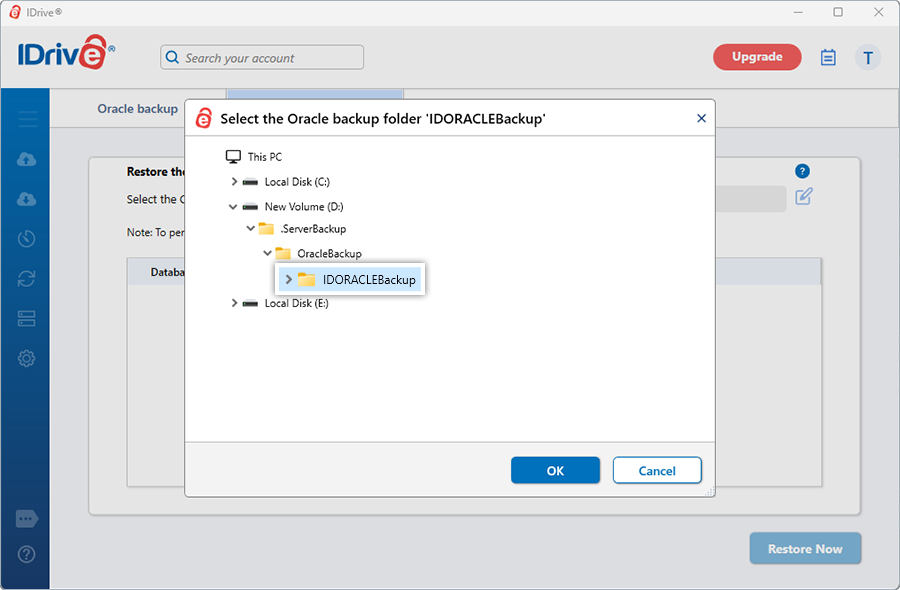900x590 pixels.
Task: Click the IDrive logo in the header
Action: 66,53
